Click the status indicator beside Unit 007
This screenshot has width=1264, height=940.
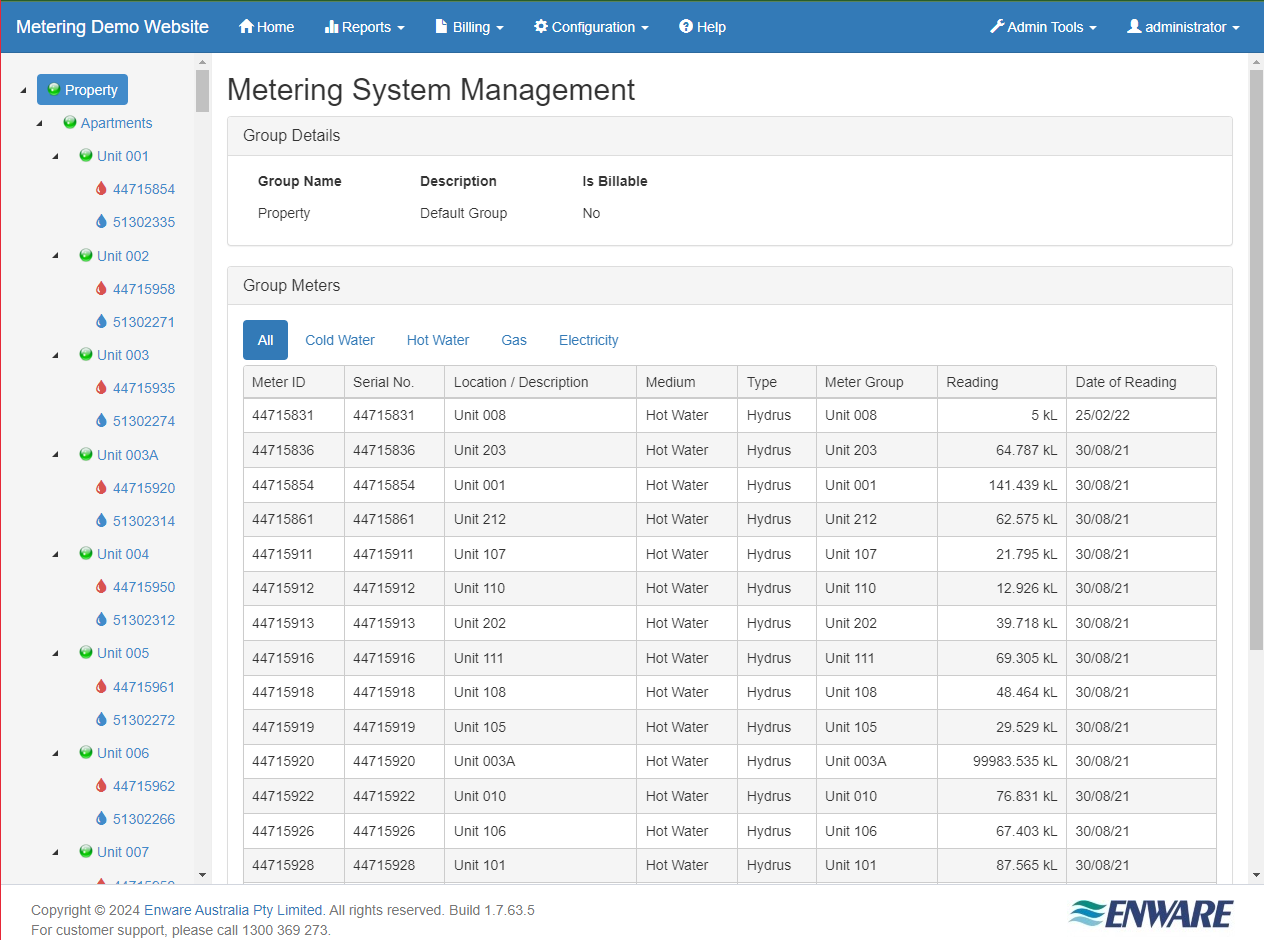(85, 851)
